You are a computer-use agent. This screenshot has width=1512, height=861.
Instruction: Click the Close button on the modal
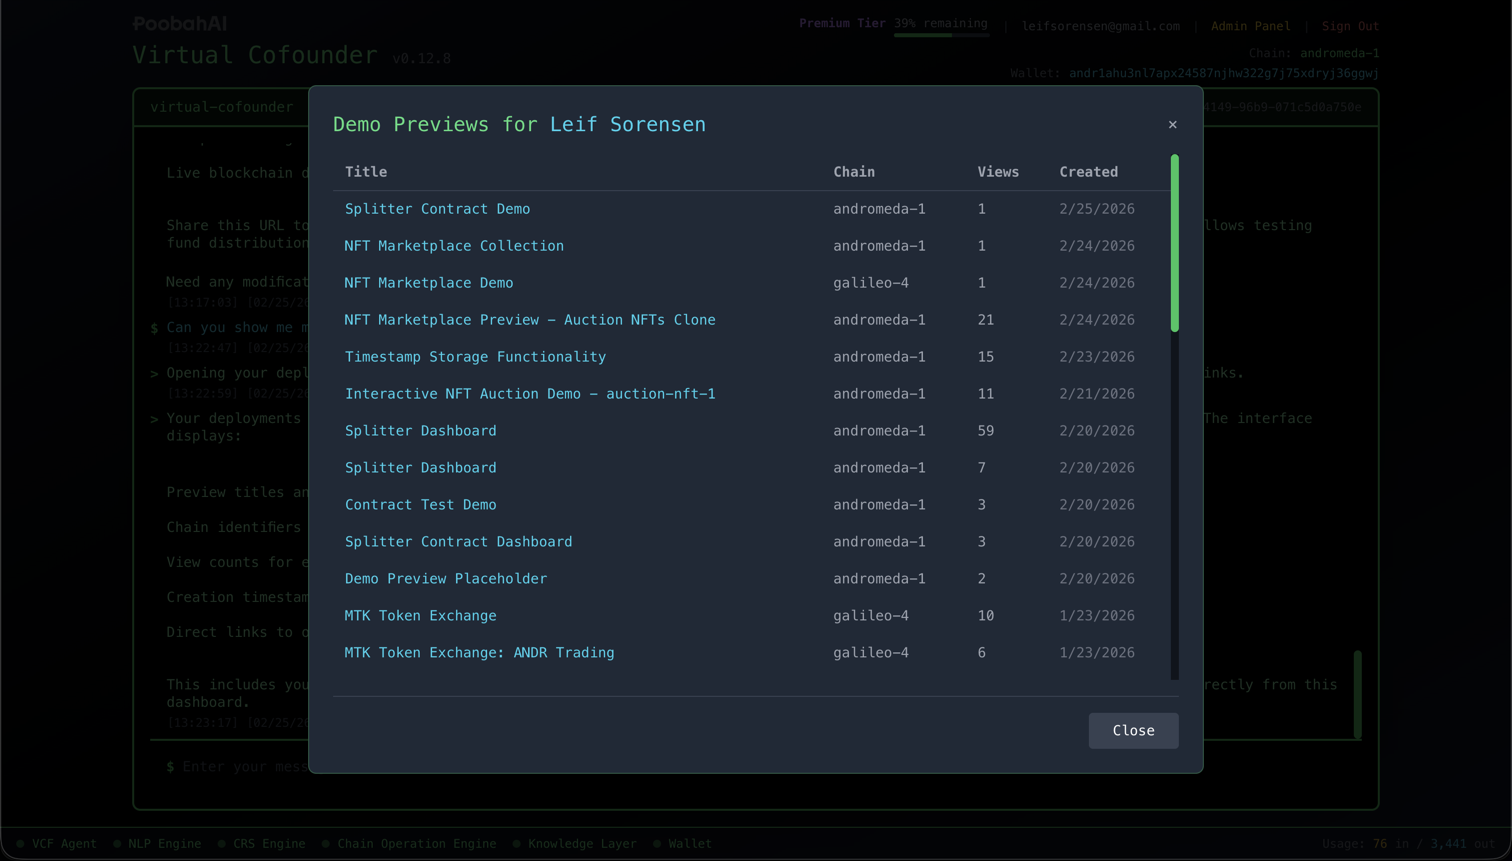coord(1133,730)
